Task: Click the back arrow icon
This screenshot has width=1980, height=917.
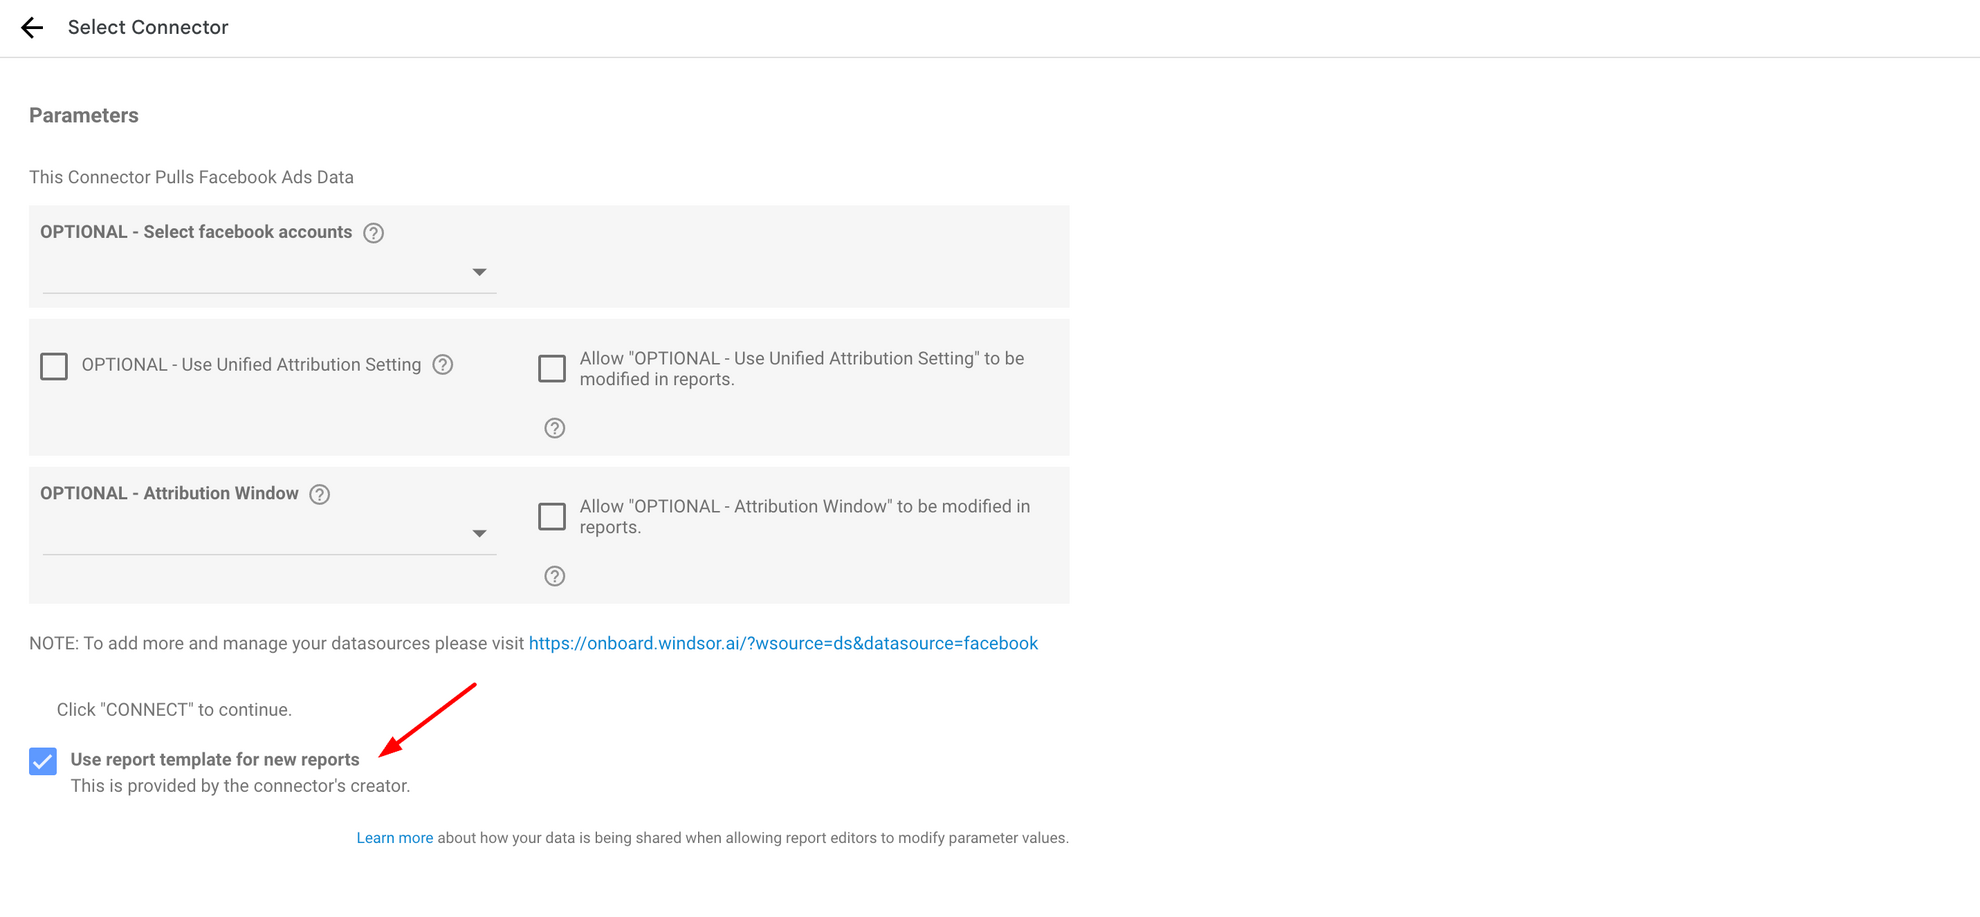Action: [32, 28]
